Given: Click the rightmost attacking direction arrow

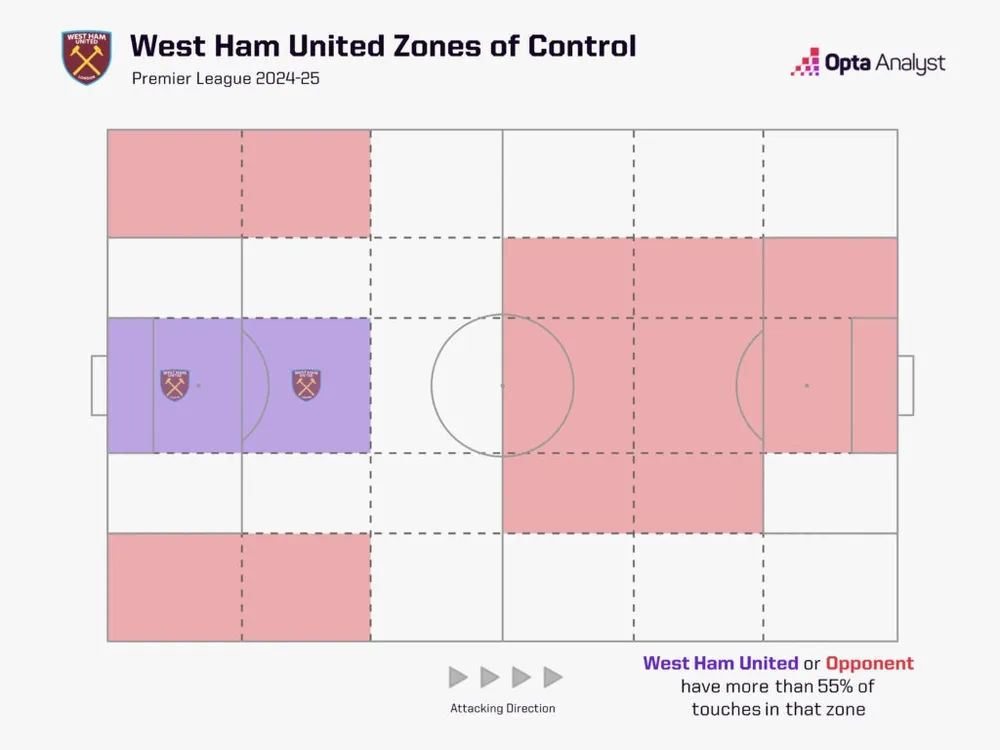Looking at the screenshot, I should [x=553, y=677].
